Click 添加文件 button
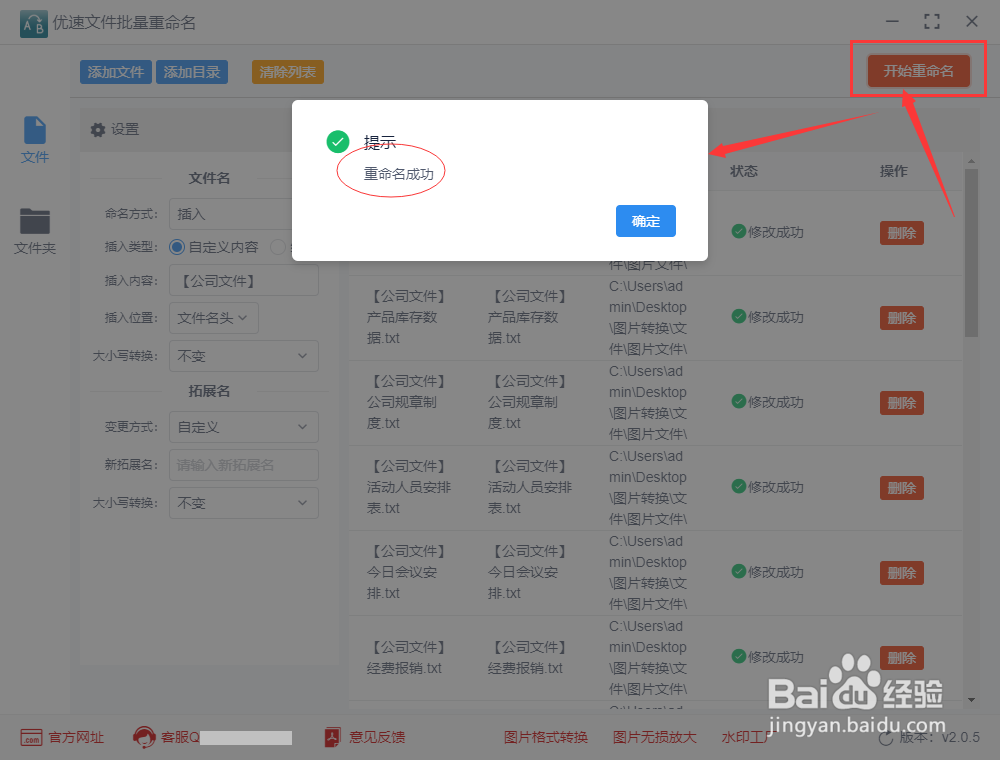The image size is (1000, 760). (115, 72)
